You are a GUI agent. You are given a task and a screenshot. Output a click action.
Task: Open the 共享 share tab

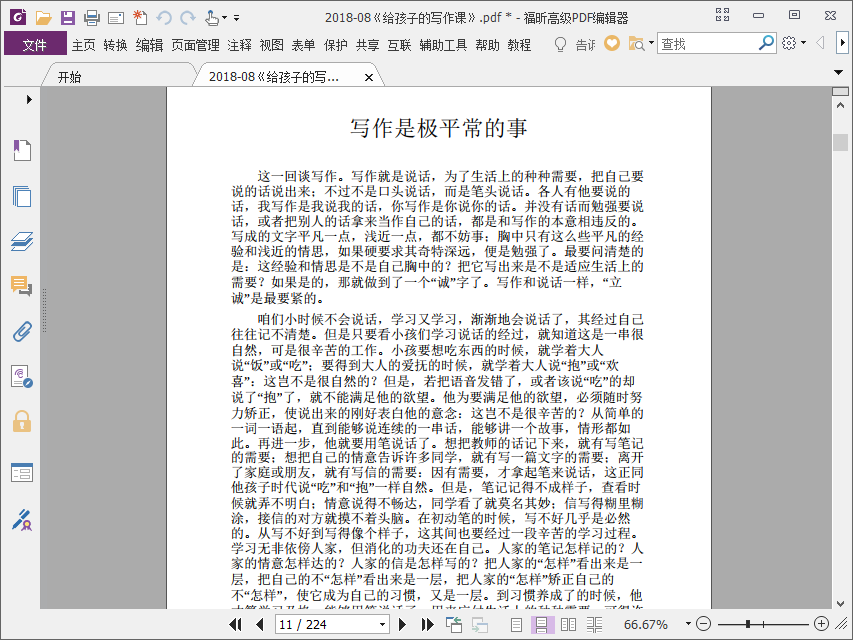click(x=368, y=45)
